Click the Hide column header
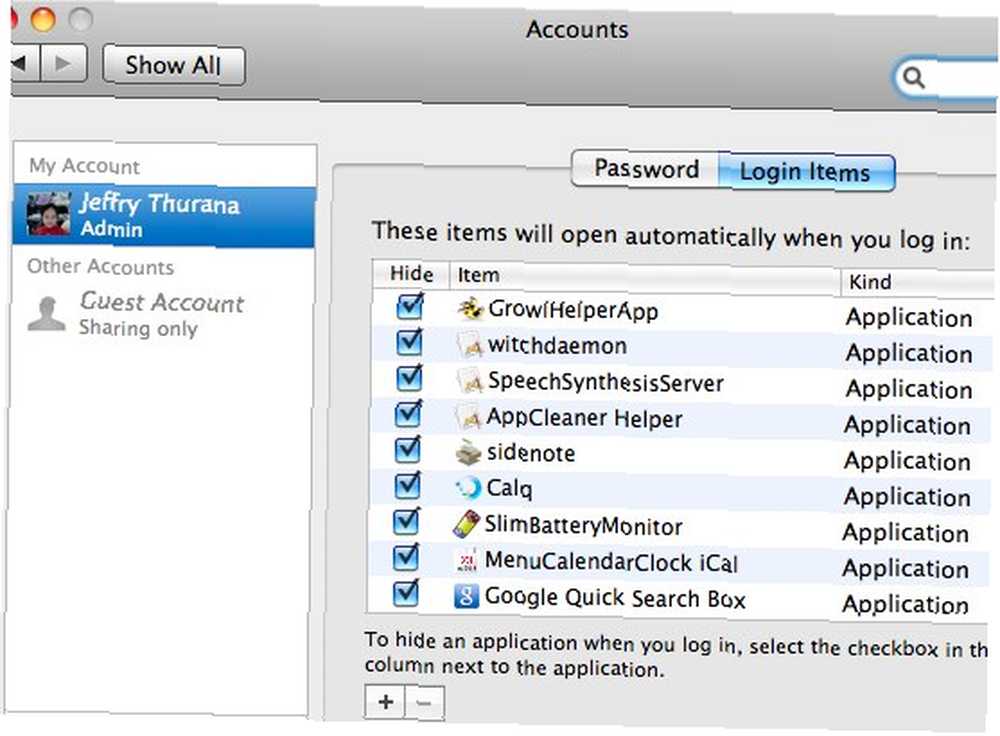Viewport: 1000px width, 736px height. pyautogui.click(x=411, y=274)
